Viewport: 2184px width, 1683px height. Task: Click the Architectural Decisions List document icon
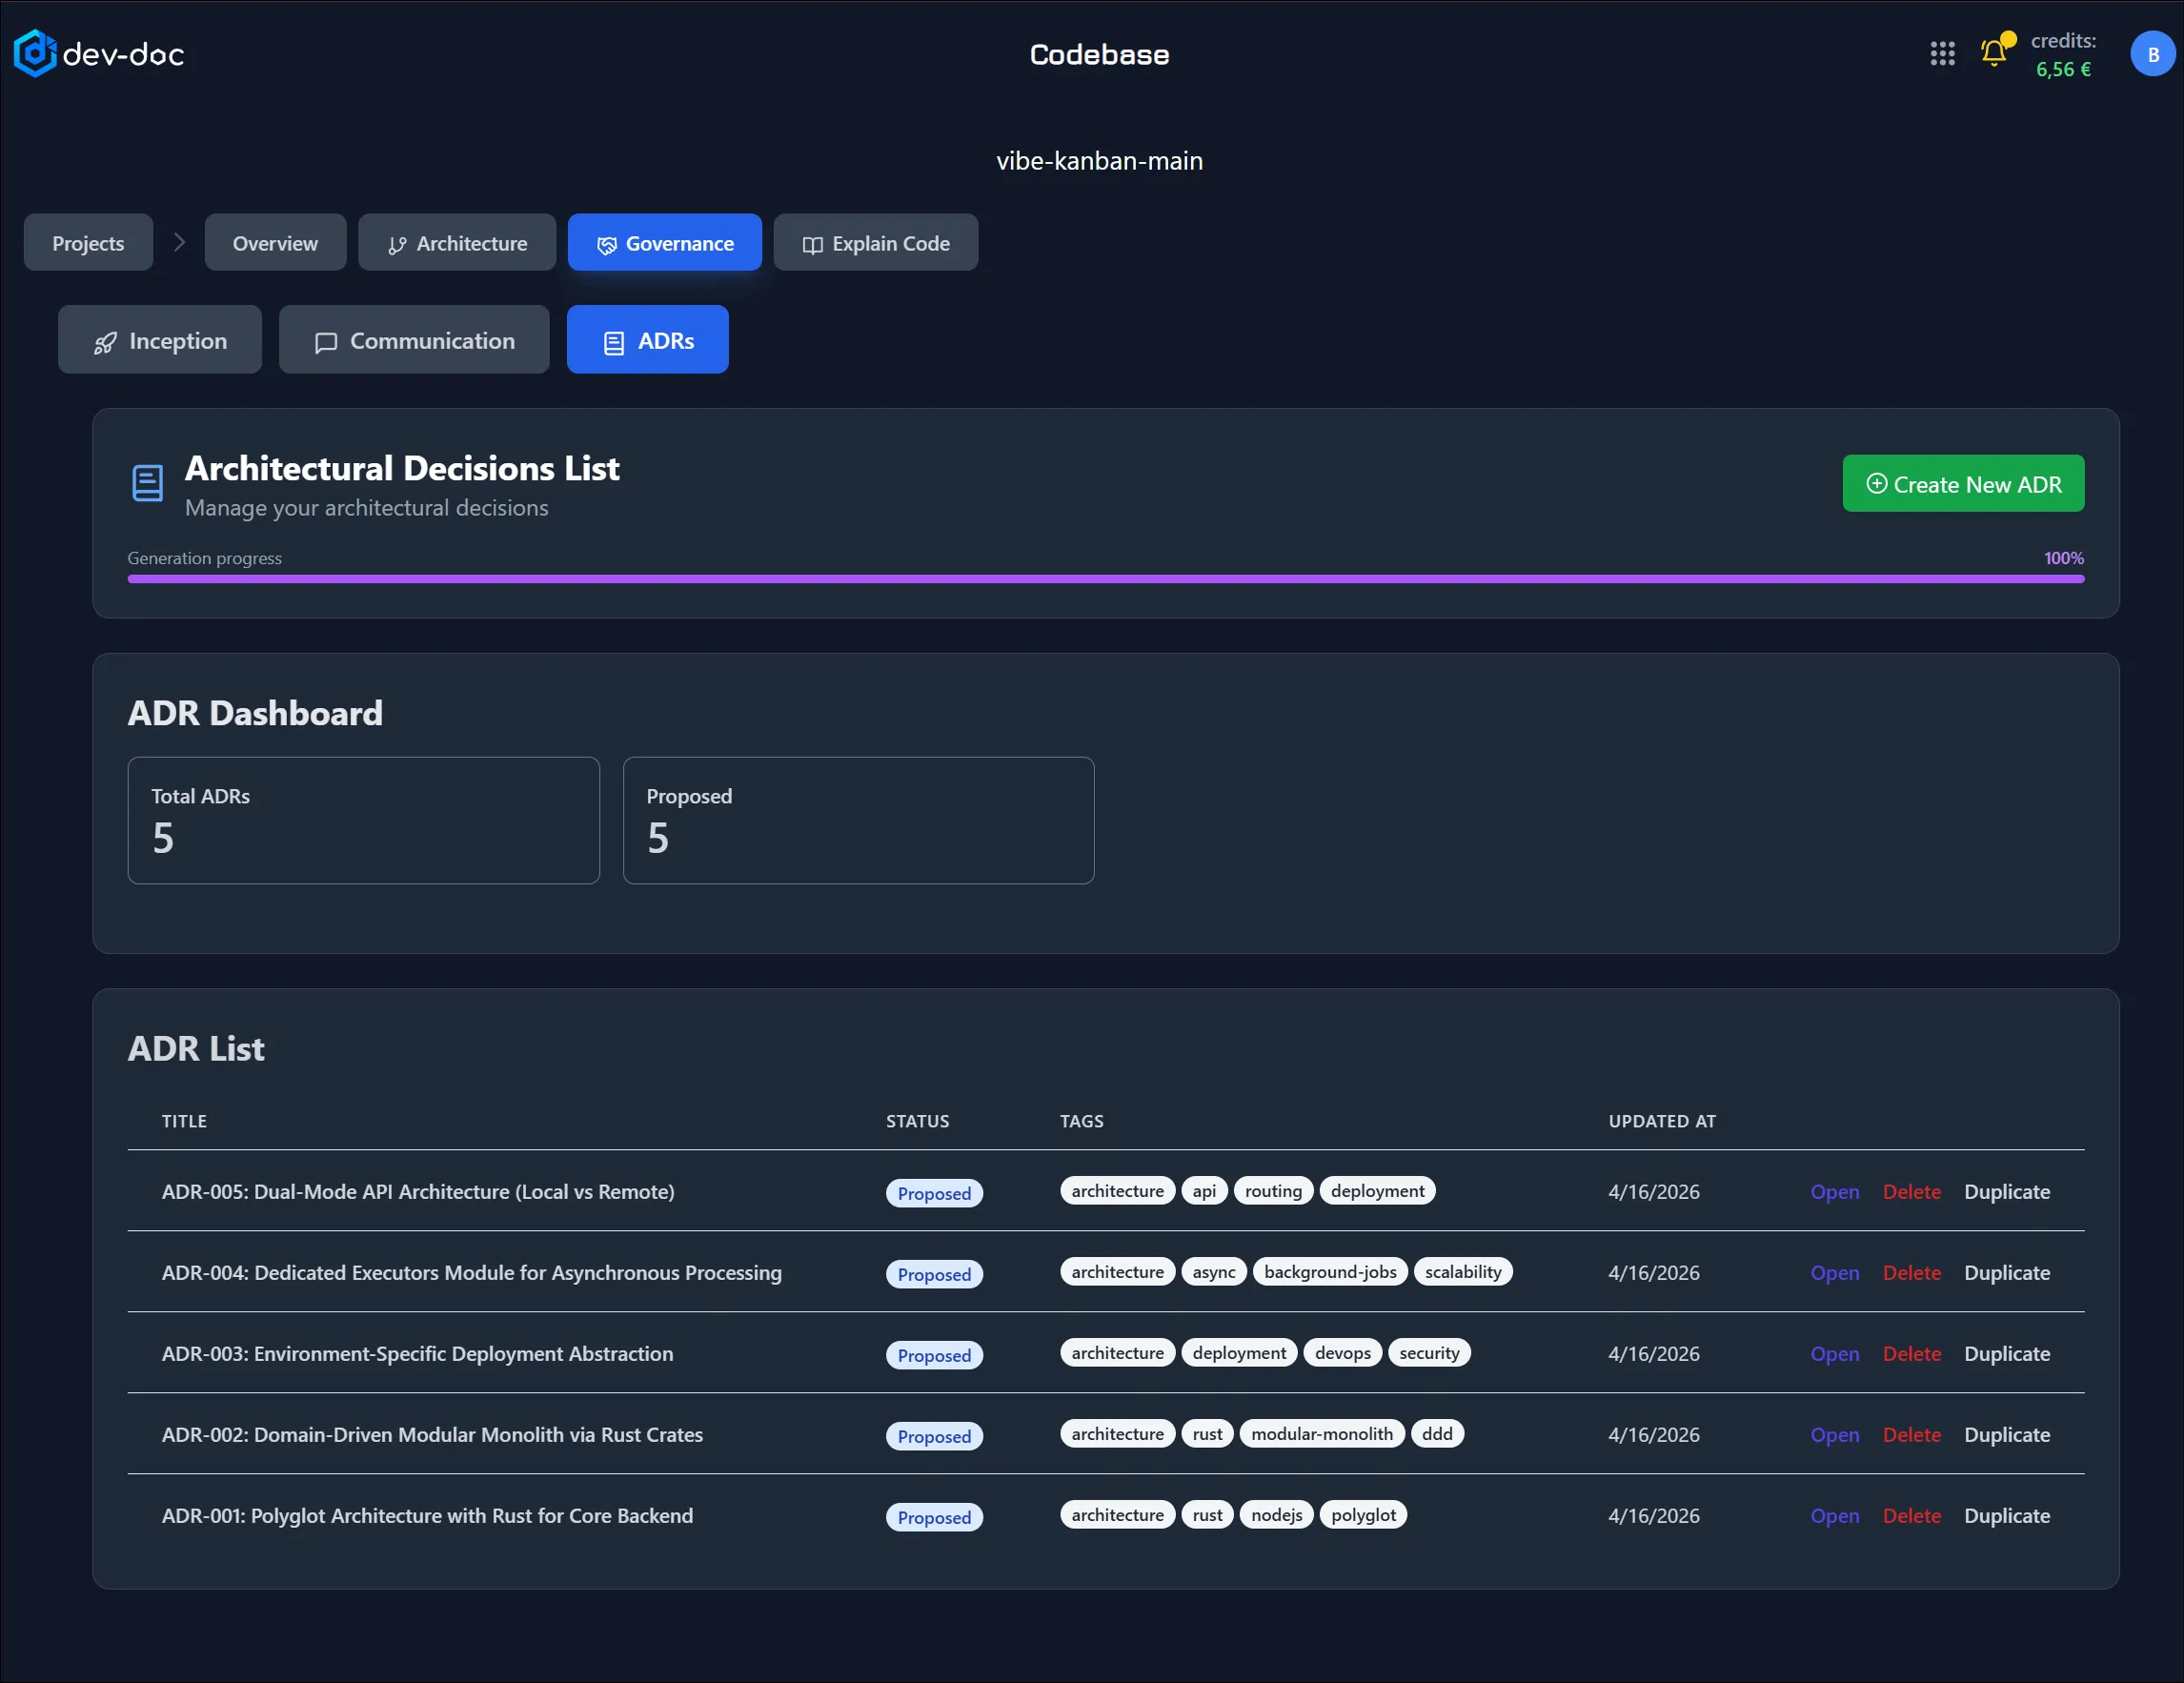click(x=148, y=483)
